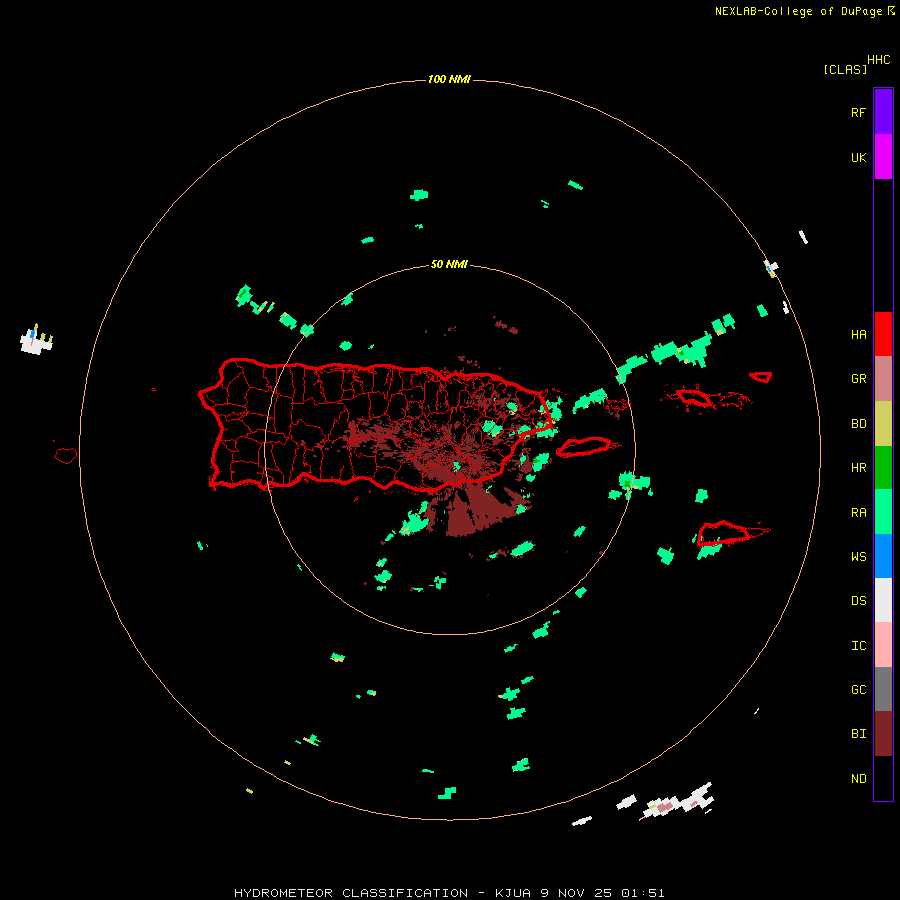Click the 'GC' legend label text
The width and height of the screenshot is (900, 900).
point(858,689)
